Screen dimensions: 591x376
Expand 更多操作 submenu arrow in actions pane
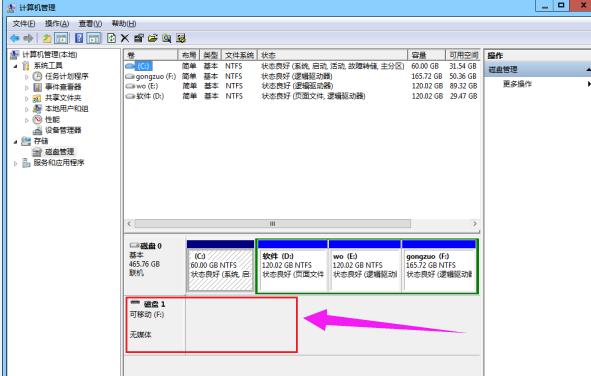(588, 84)
